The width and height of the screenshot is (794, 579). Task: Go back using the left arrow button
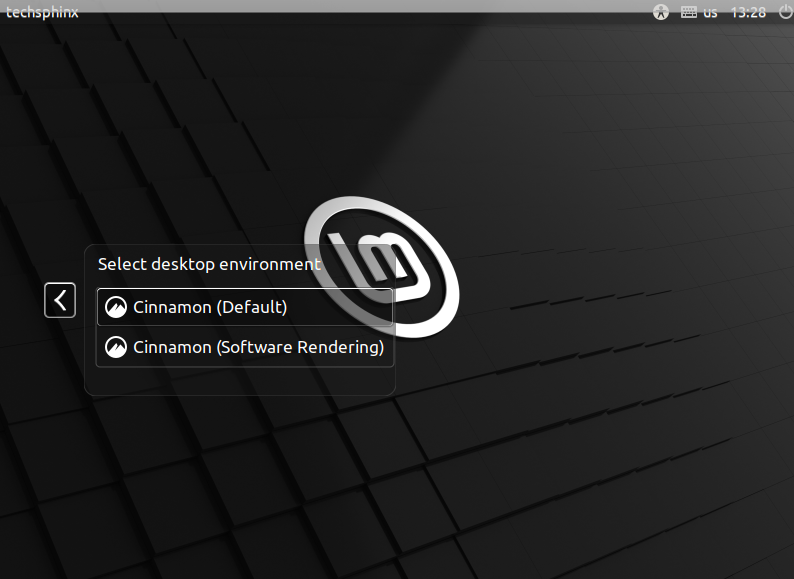(60, 300)
